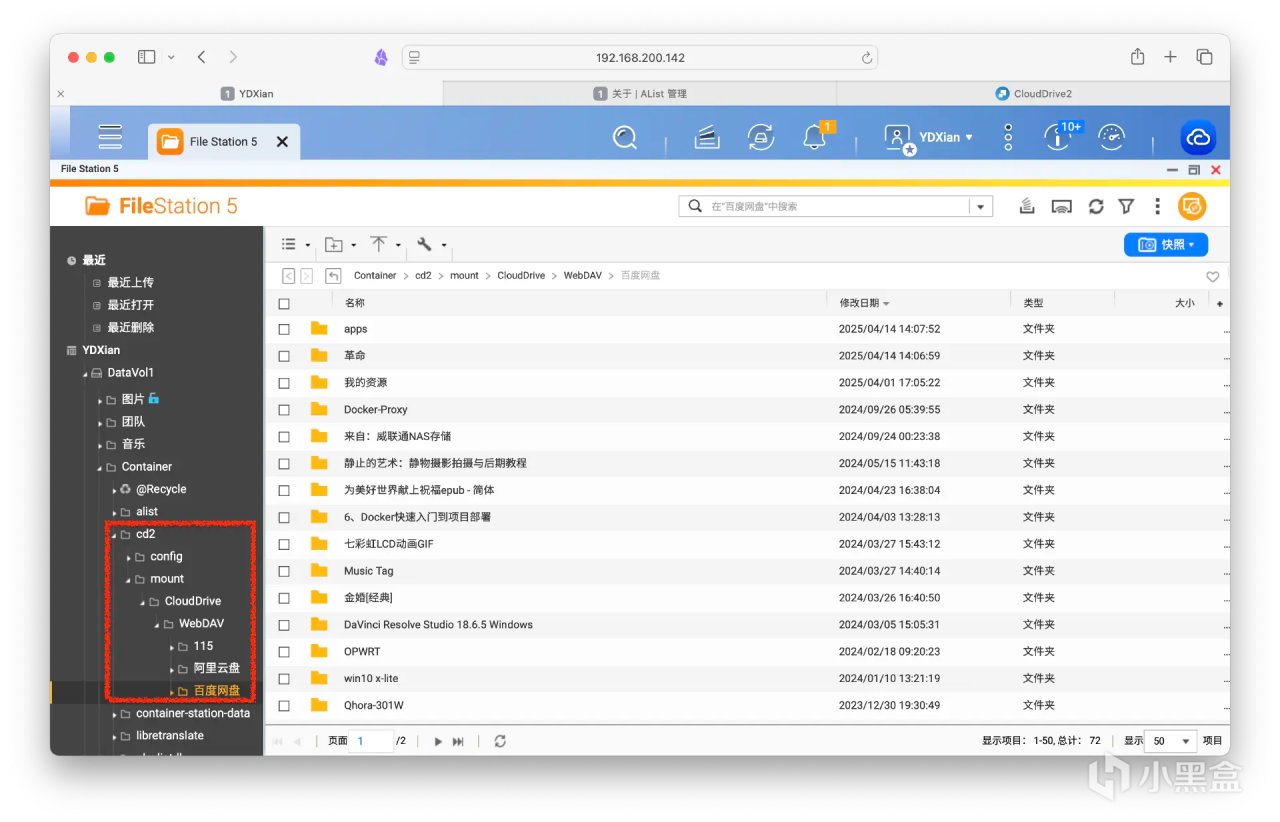This screenshot has width=1280, height=822.
Task: Open 最近删除 in the sidebar
Action: click(131, 328)
